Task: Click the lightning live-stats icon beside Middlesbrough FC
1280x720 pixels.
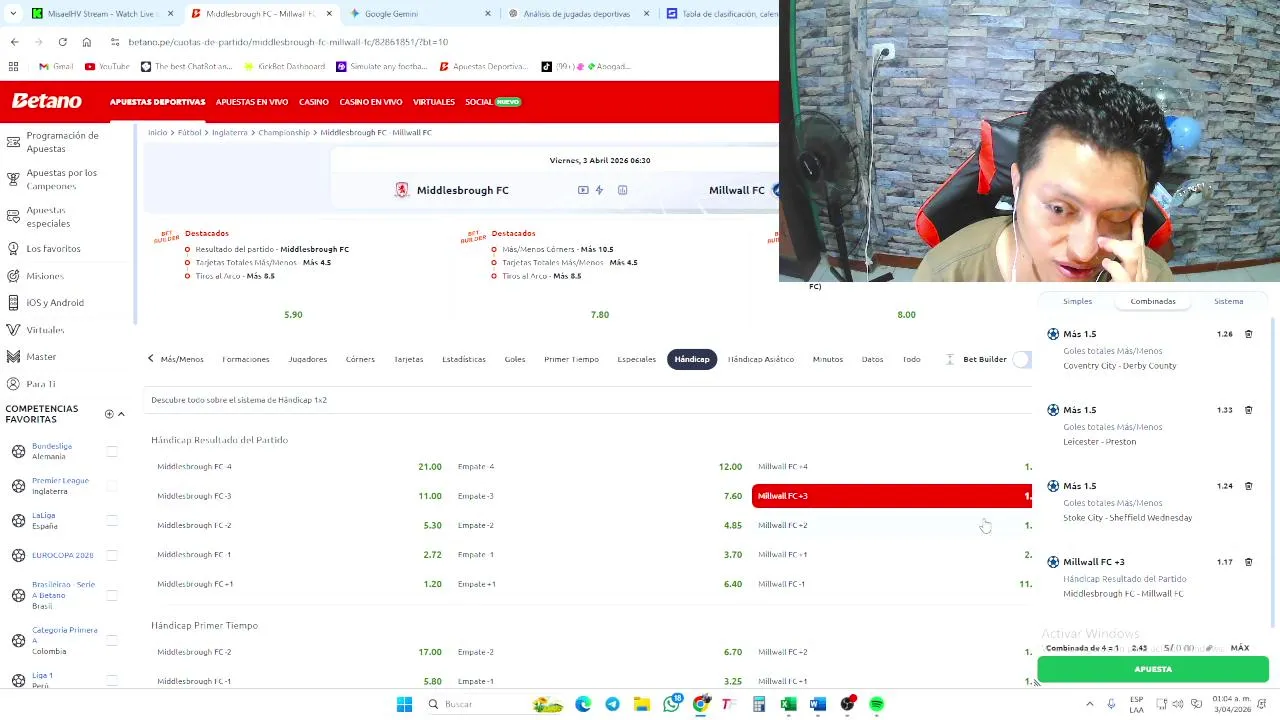Action: [599, 190]
